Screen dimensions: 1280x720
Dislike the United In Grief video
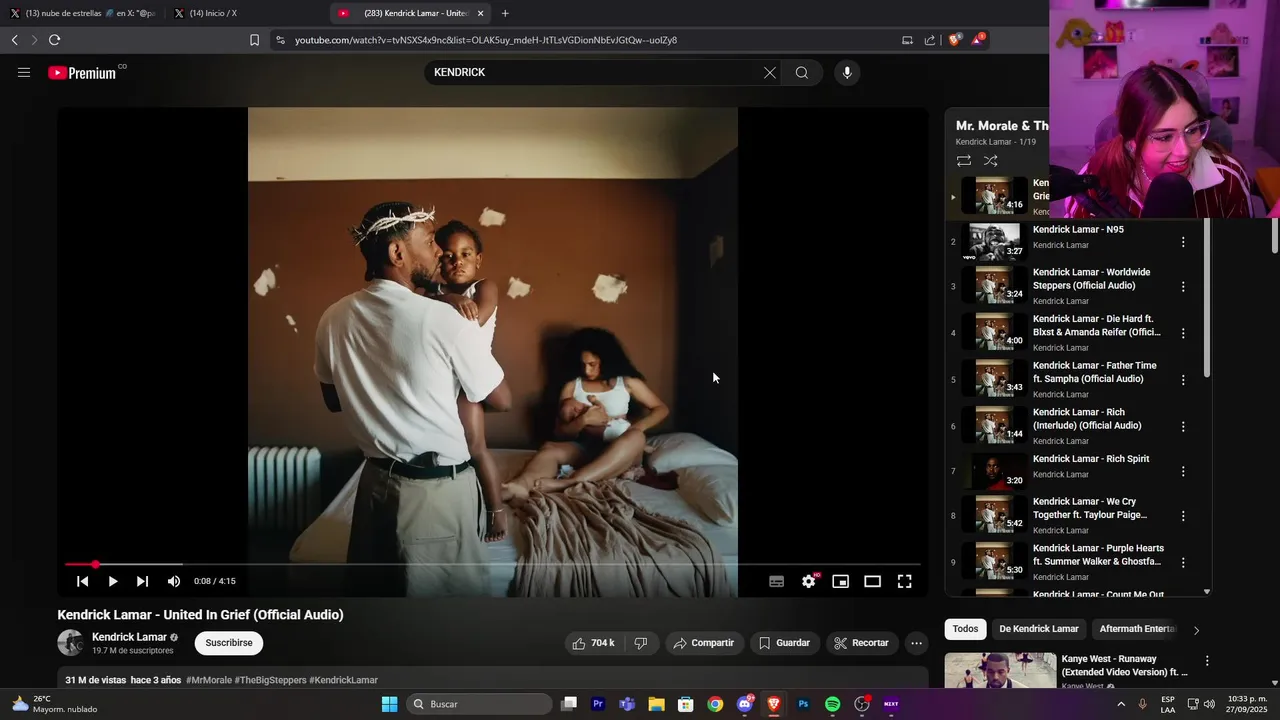click(x=641, y=643)
